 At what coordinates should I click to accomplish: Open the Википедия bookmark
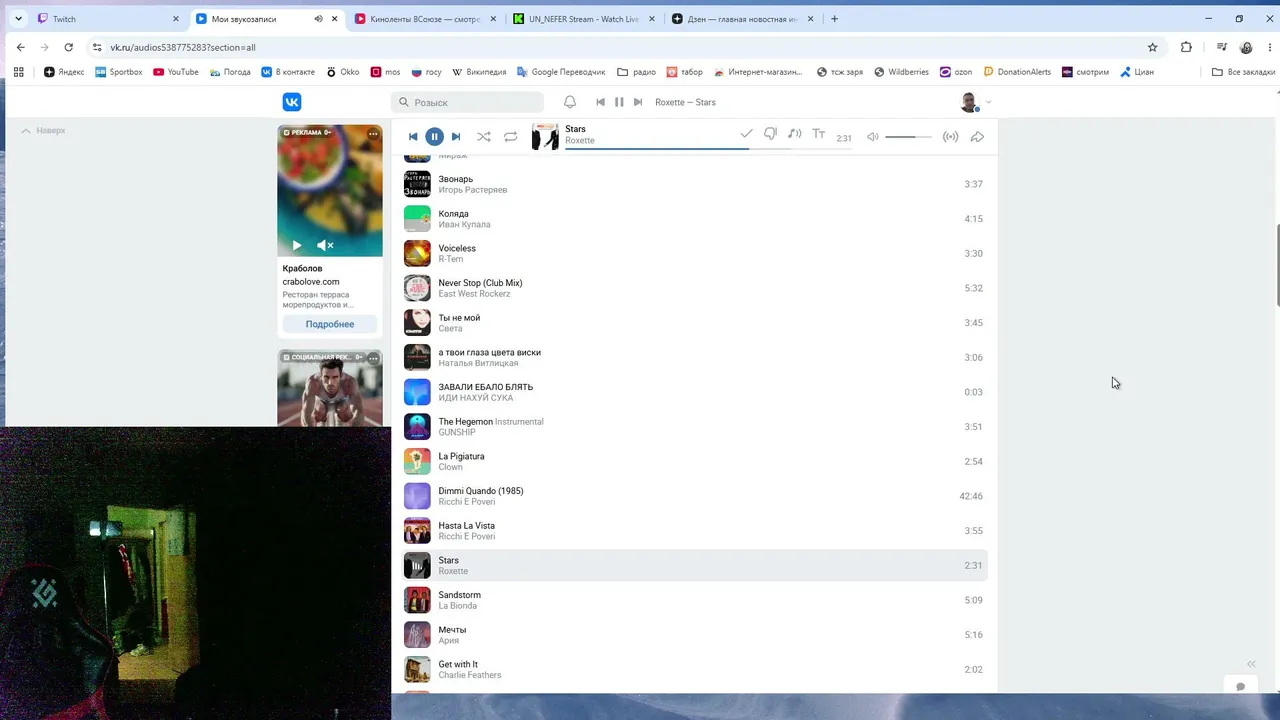480,72
